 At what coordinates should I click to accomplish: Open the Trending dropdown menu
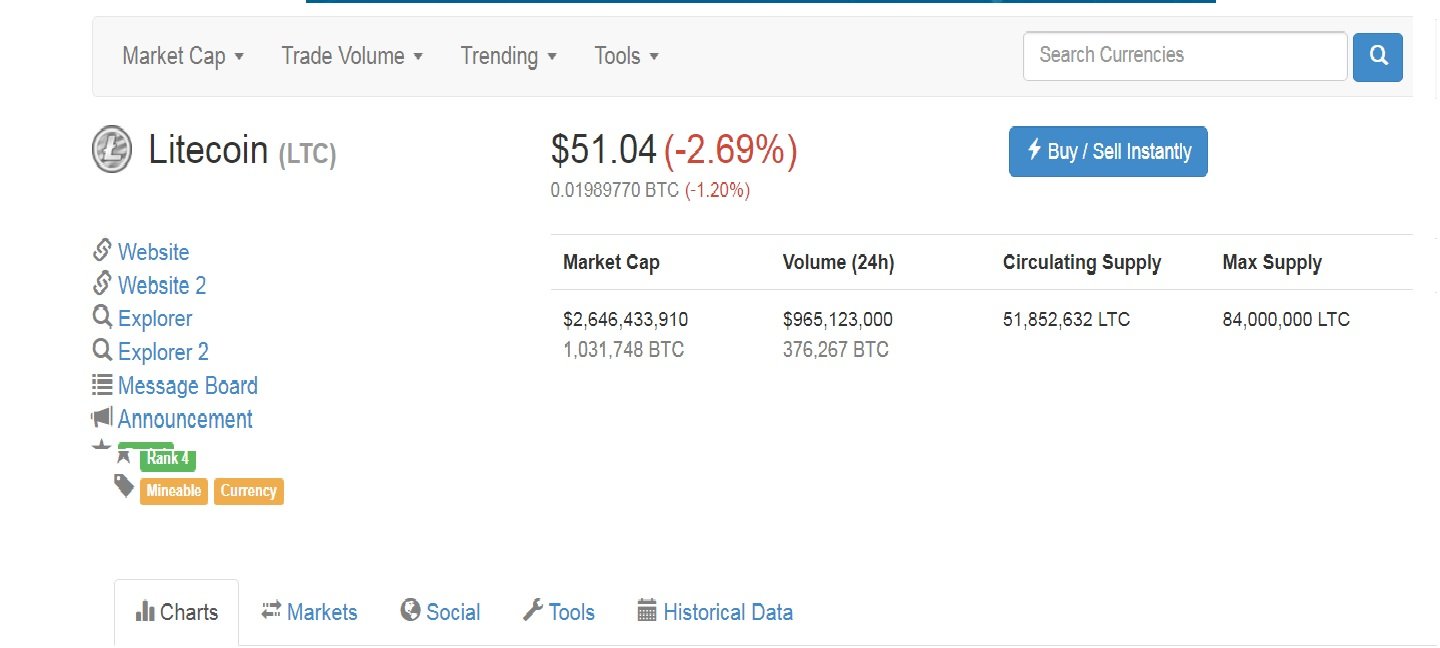(508, 56)
